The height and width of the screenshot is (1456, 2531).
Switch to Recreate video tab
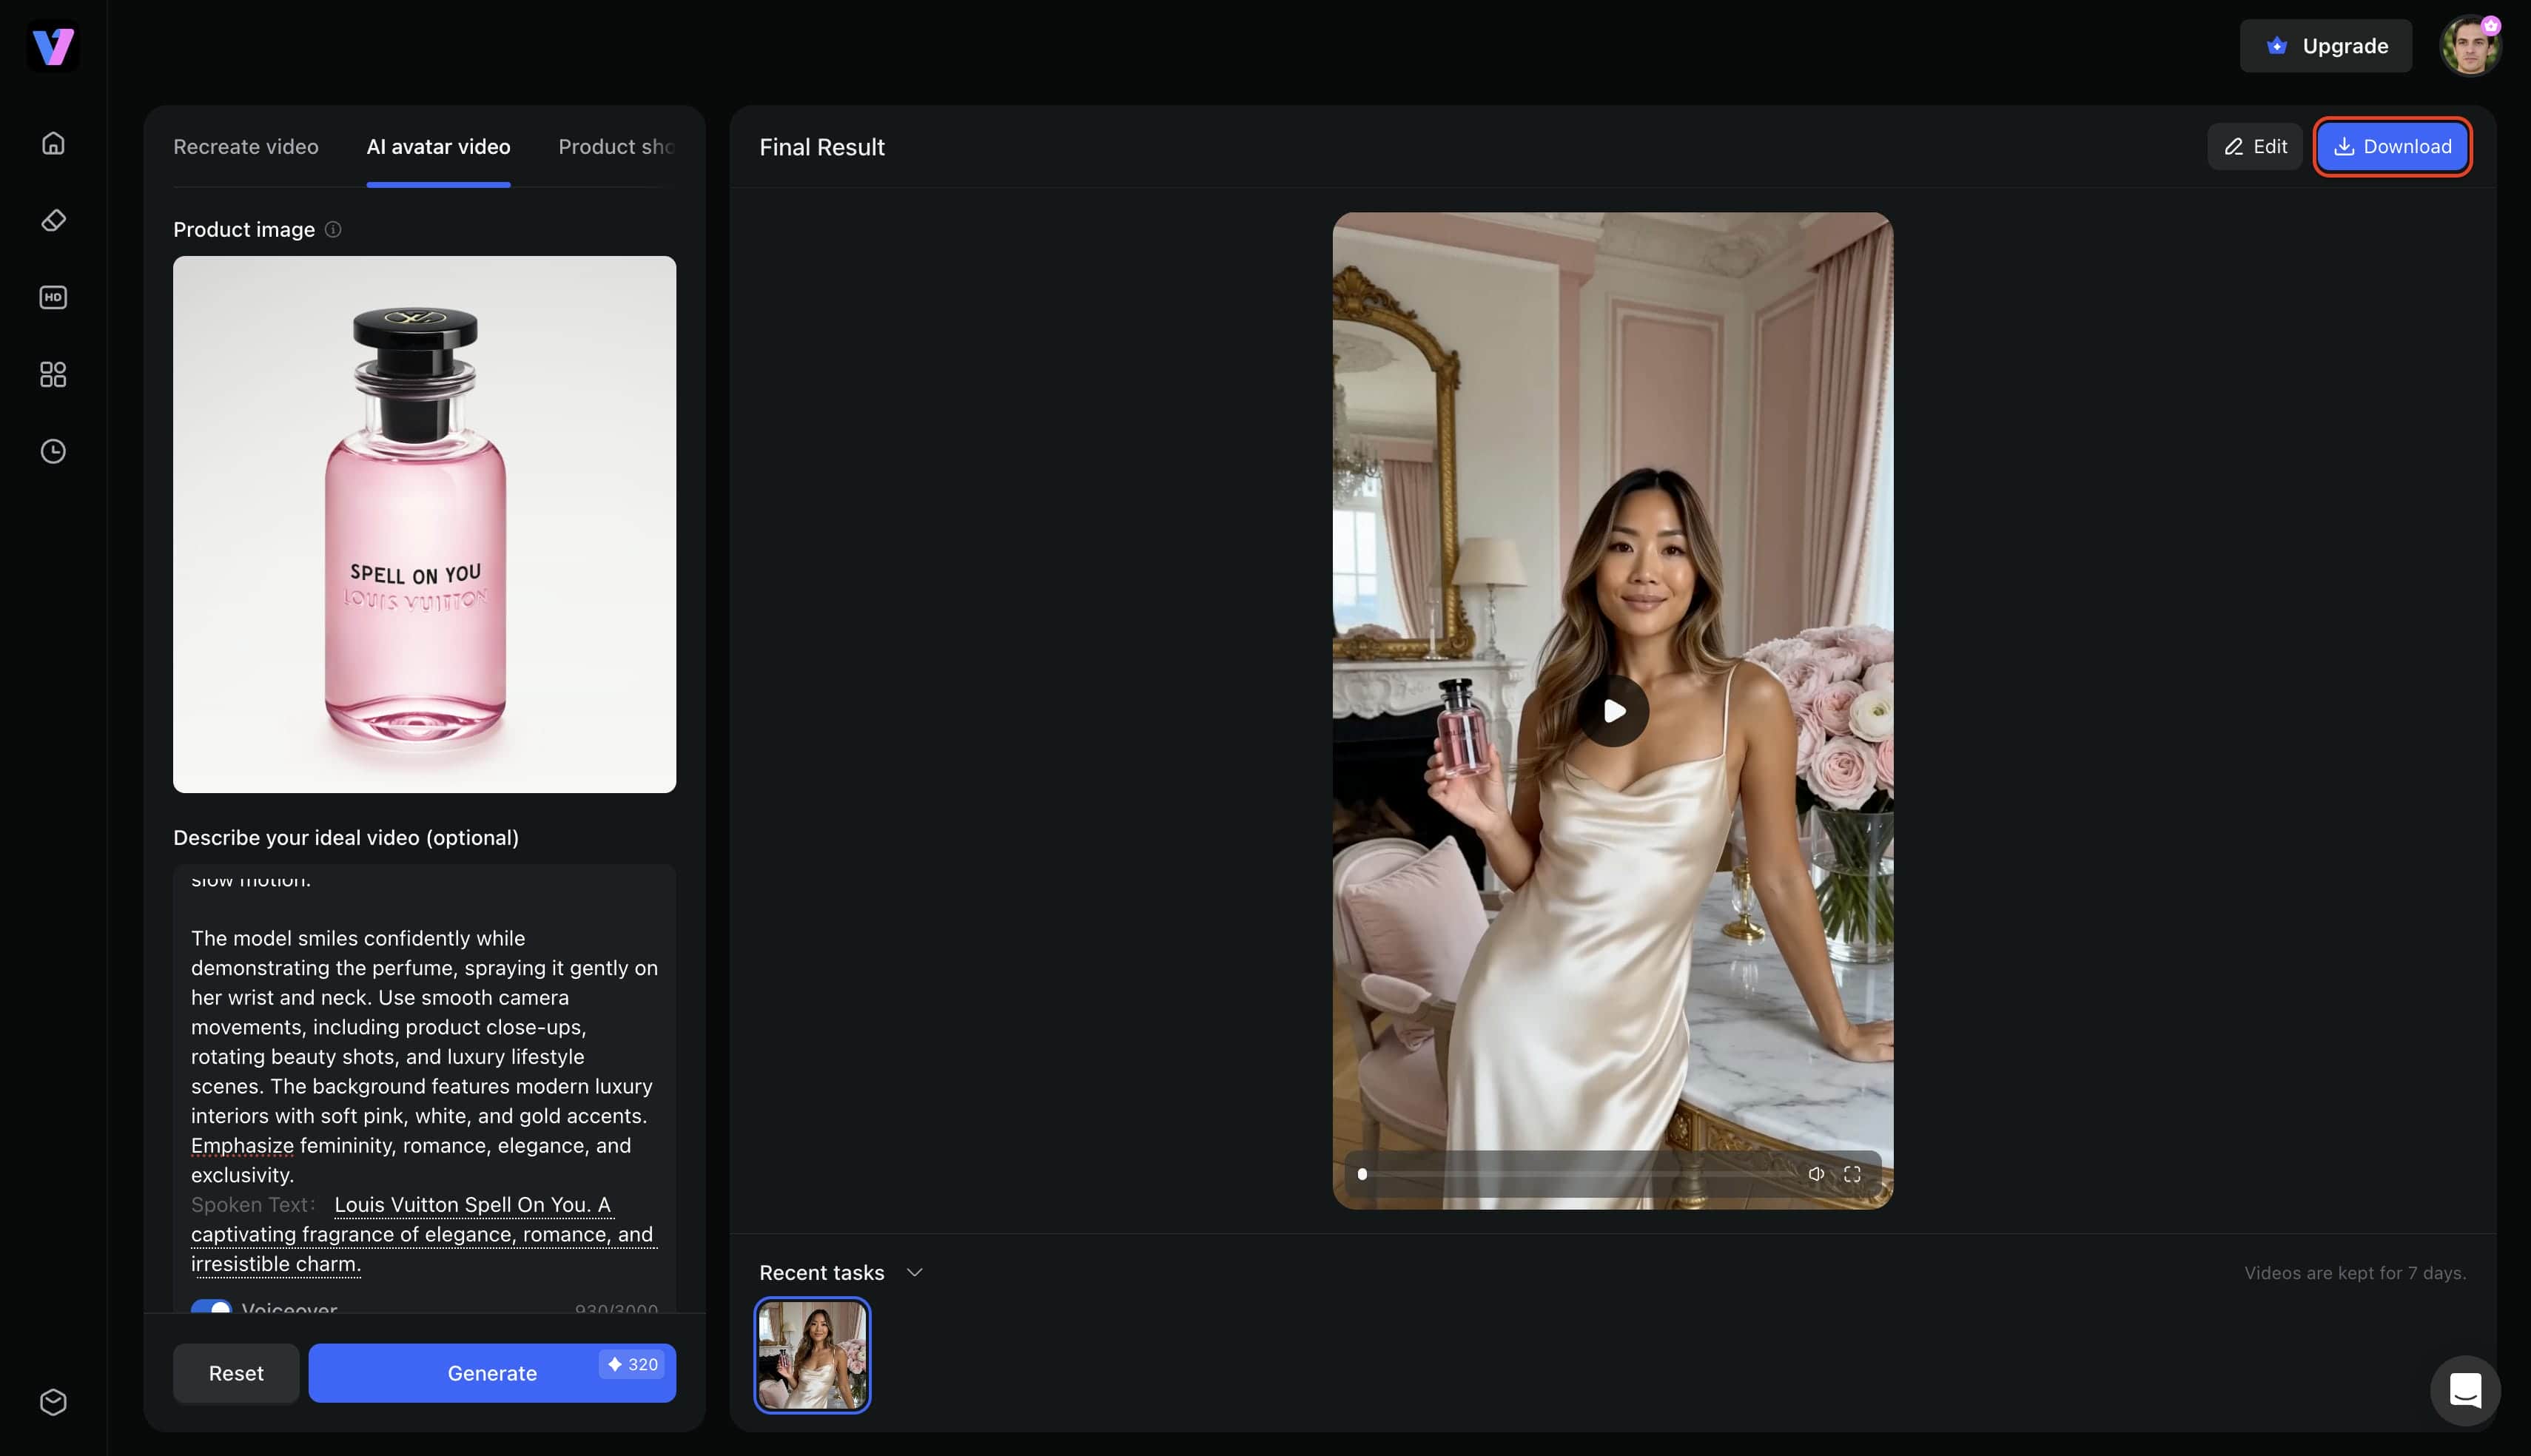tap(246, 147)
